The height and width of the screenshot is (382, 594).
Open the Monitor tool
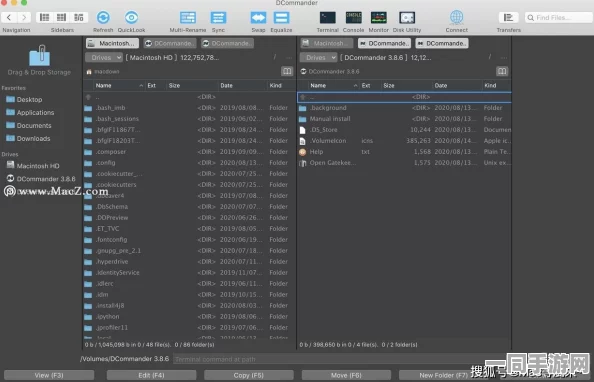(378, 17)
